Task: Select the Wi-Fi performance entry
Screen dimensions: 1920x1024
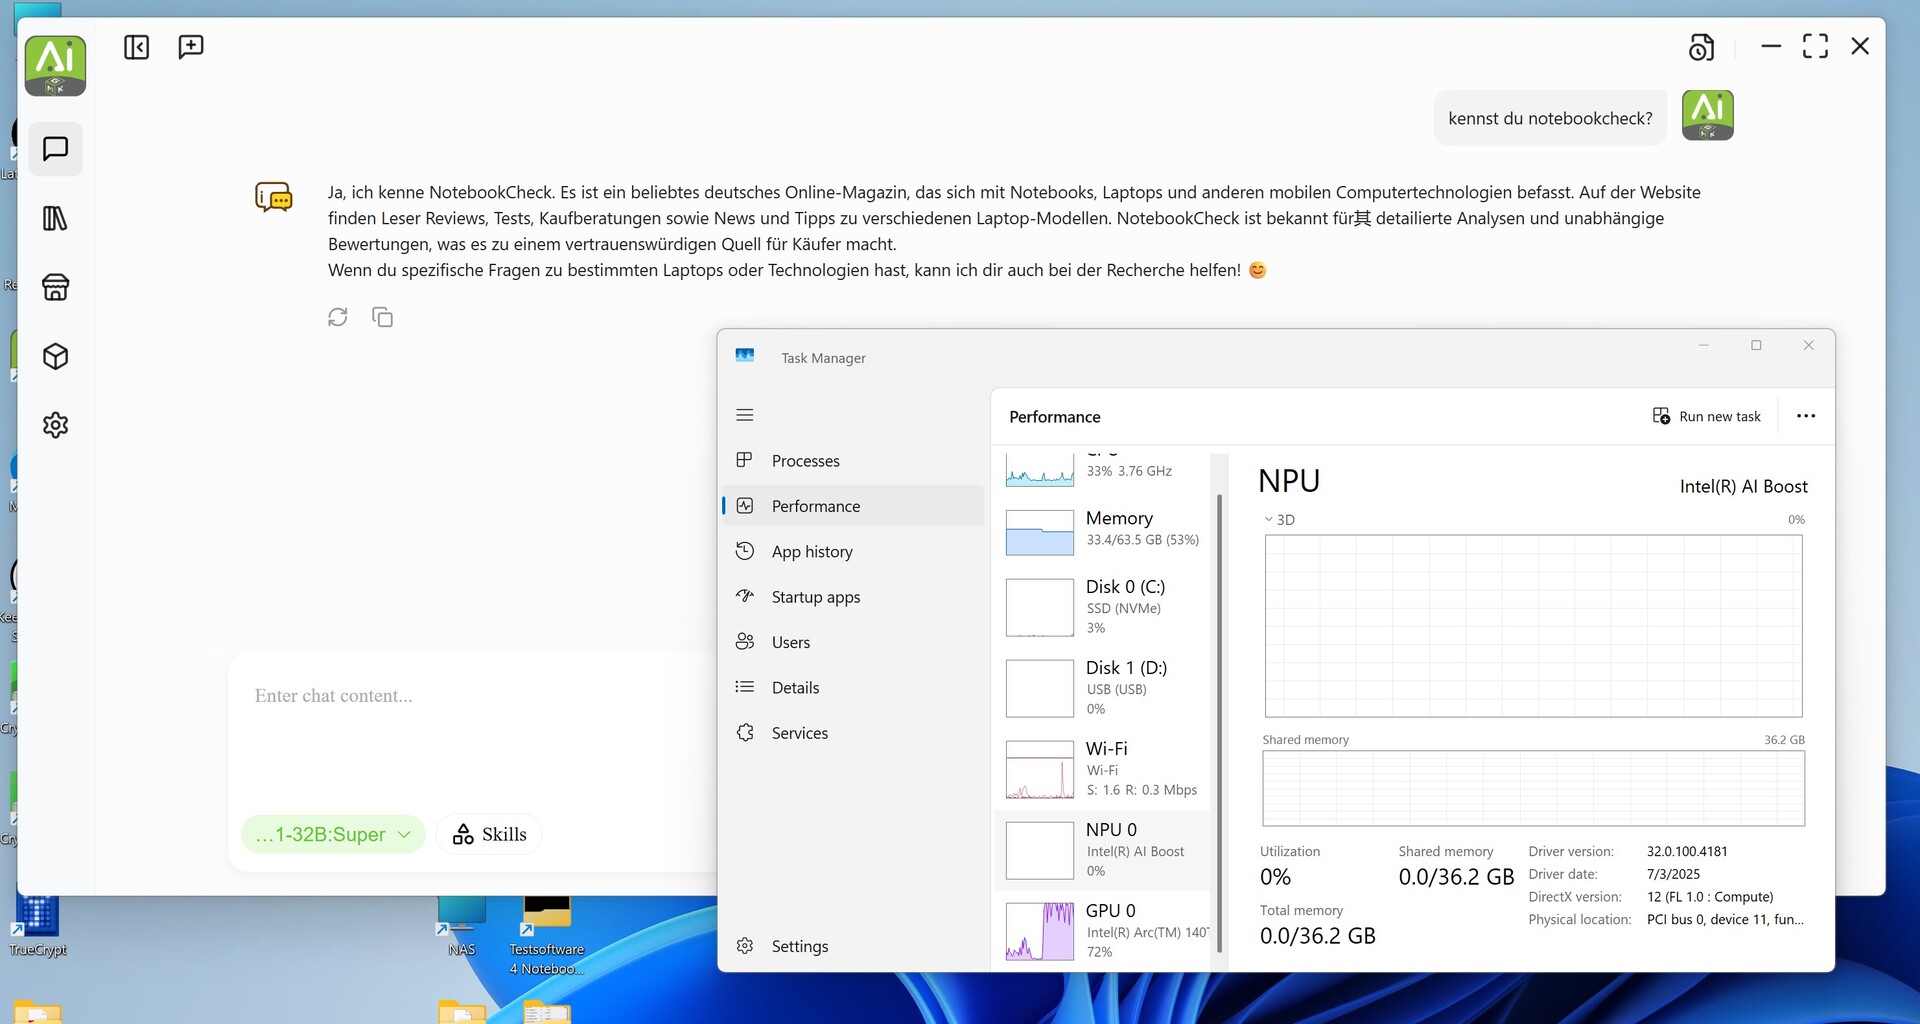Action: (1103, 769)
